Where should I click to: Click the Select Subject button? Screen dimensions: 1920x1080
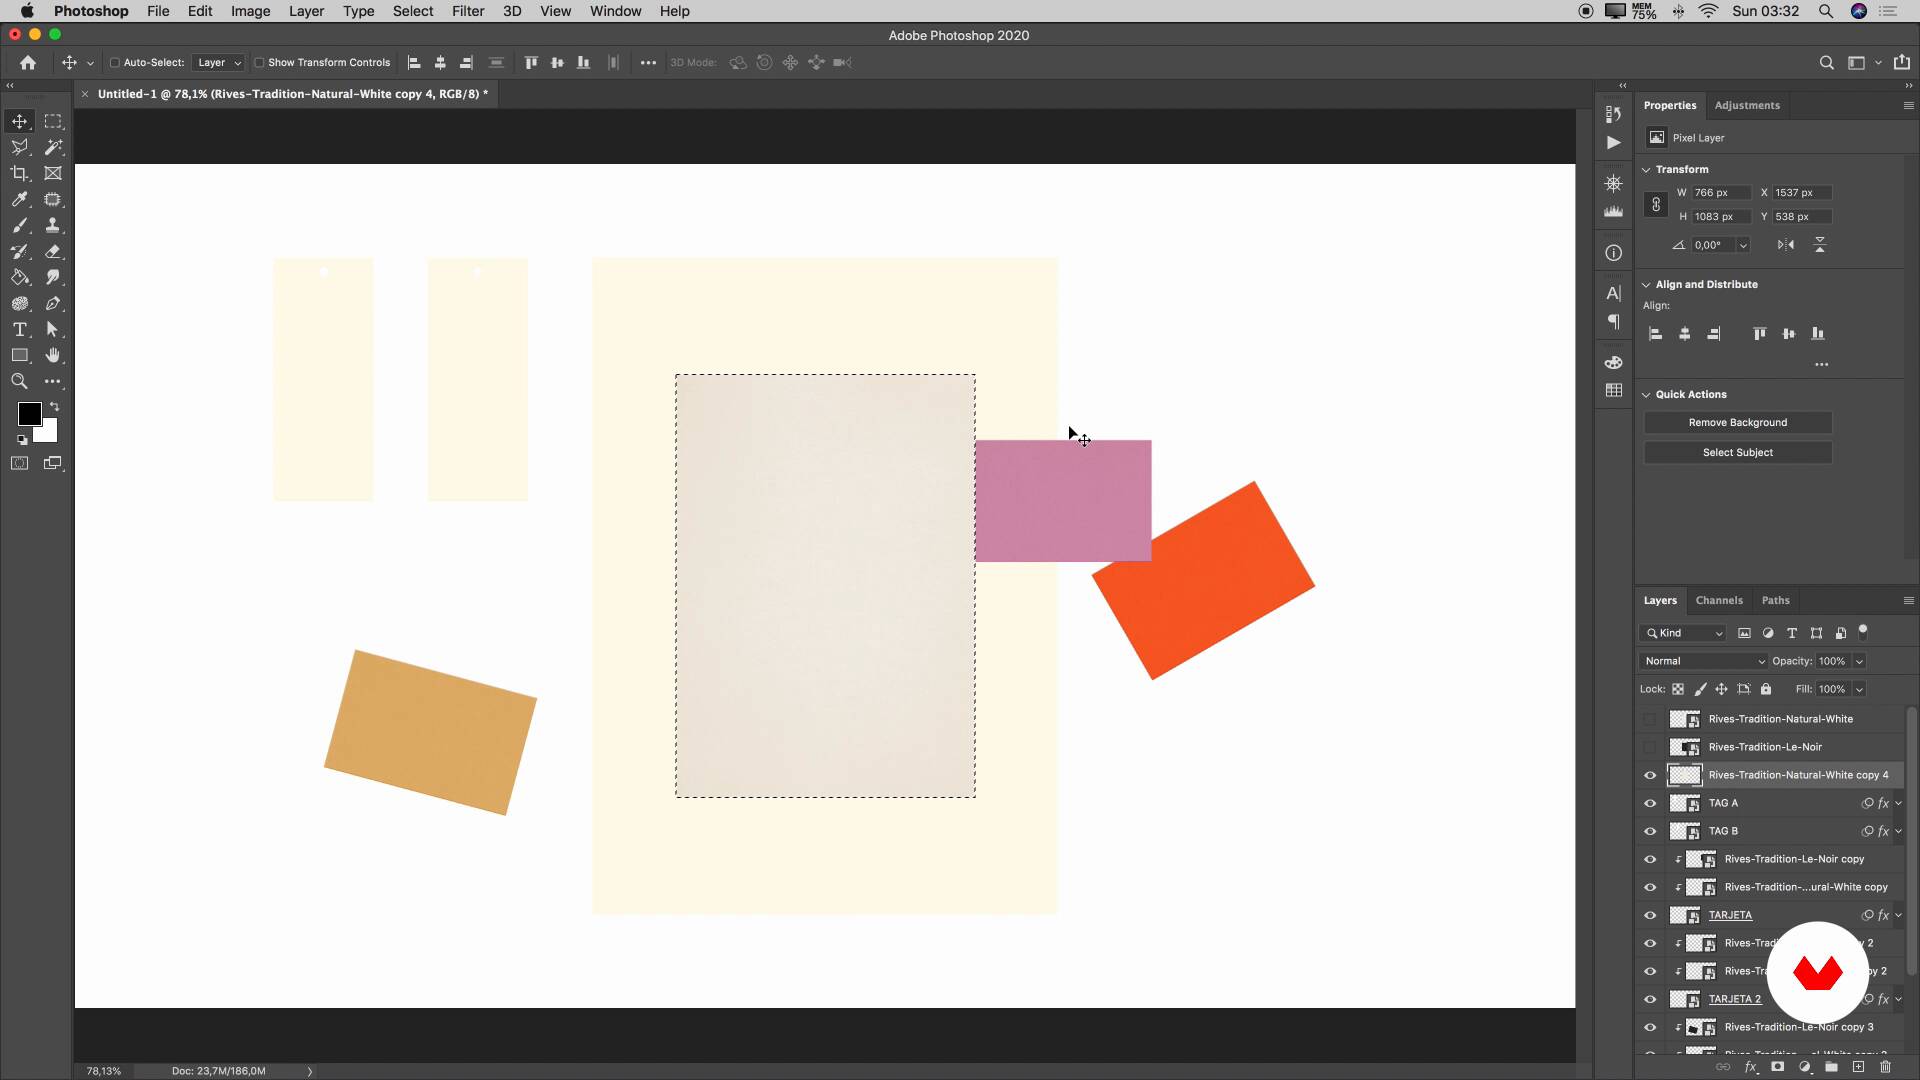1737,452
